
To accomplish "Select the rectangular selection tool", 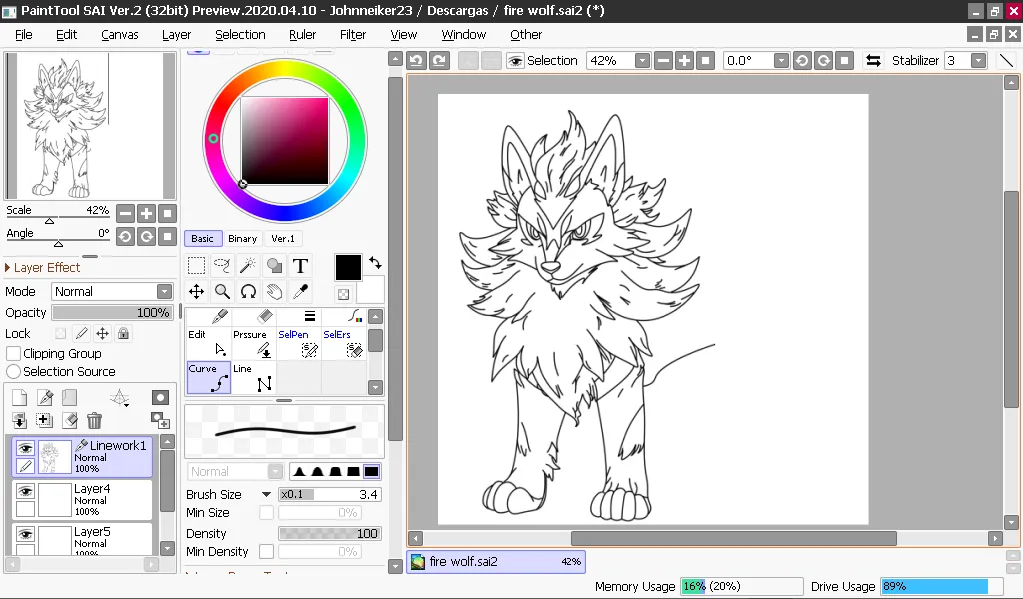I will [196, 266].
